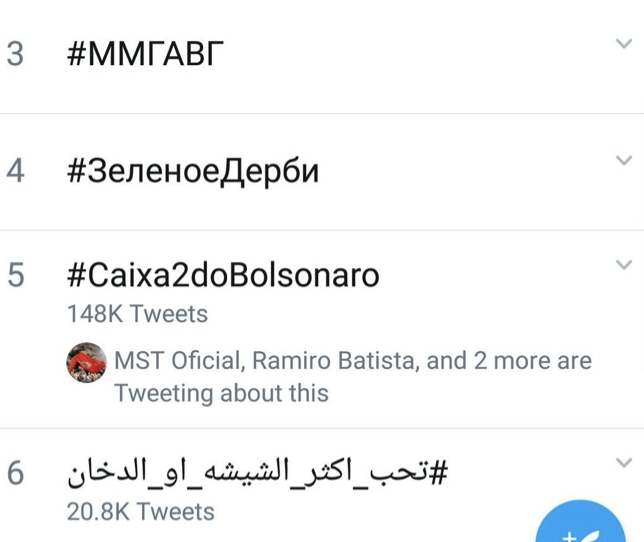Click rank number 3 in trends list
Viewport: 644px width, 542px height.
(15, 54)
